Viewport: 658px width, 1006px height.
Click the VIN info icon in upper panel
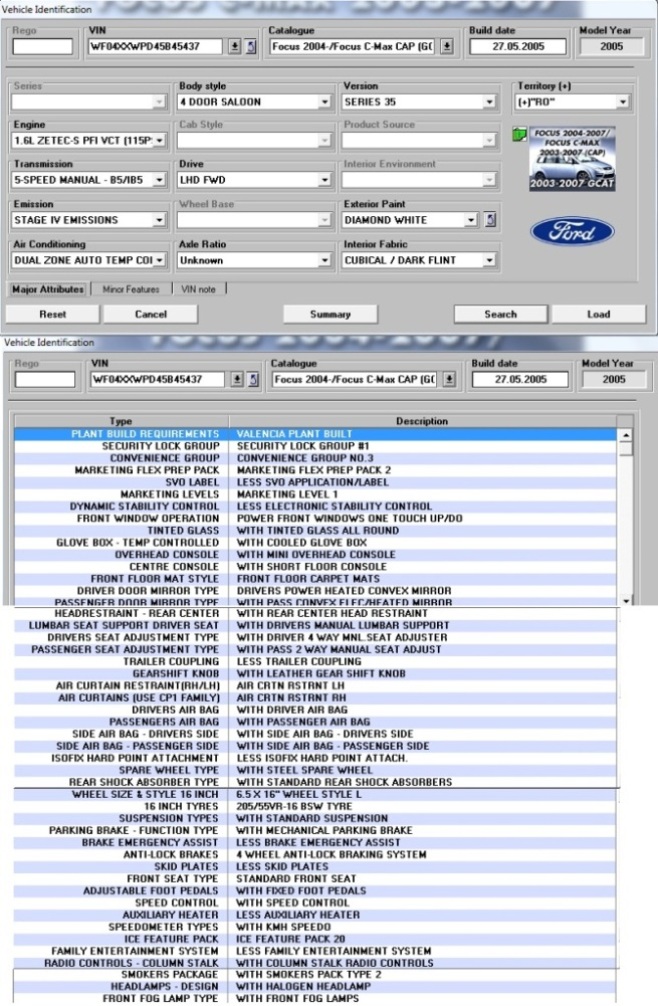point(251,46)
